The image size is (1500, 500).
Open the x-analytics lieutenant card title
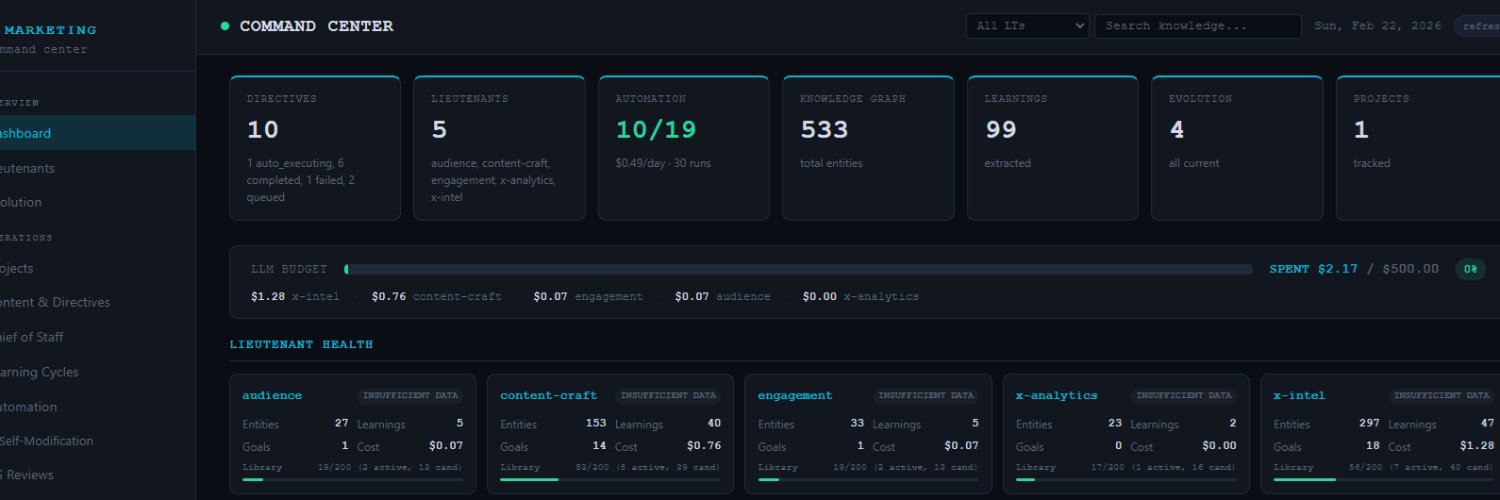click(x=1056, y=395)
